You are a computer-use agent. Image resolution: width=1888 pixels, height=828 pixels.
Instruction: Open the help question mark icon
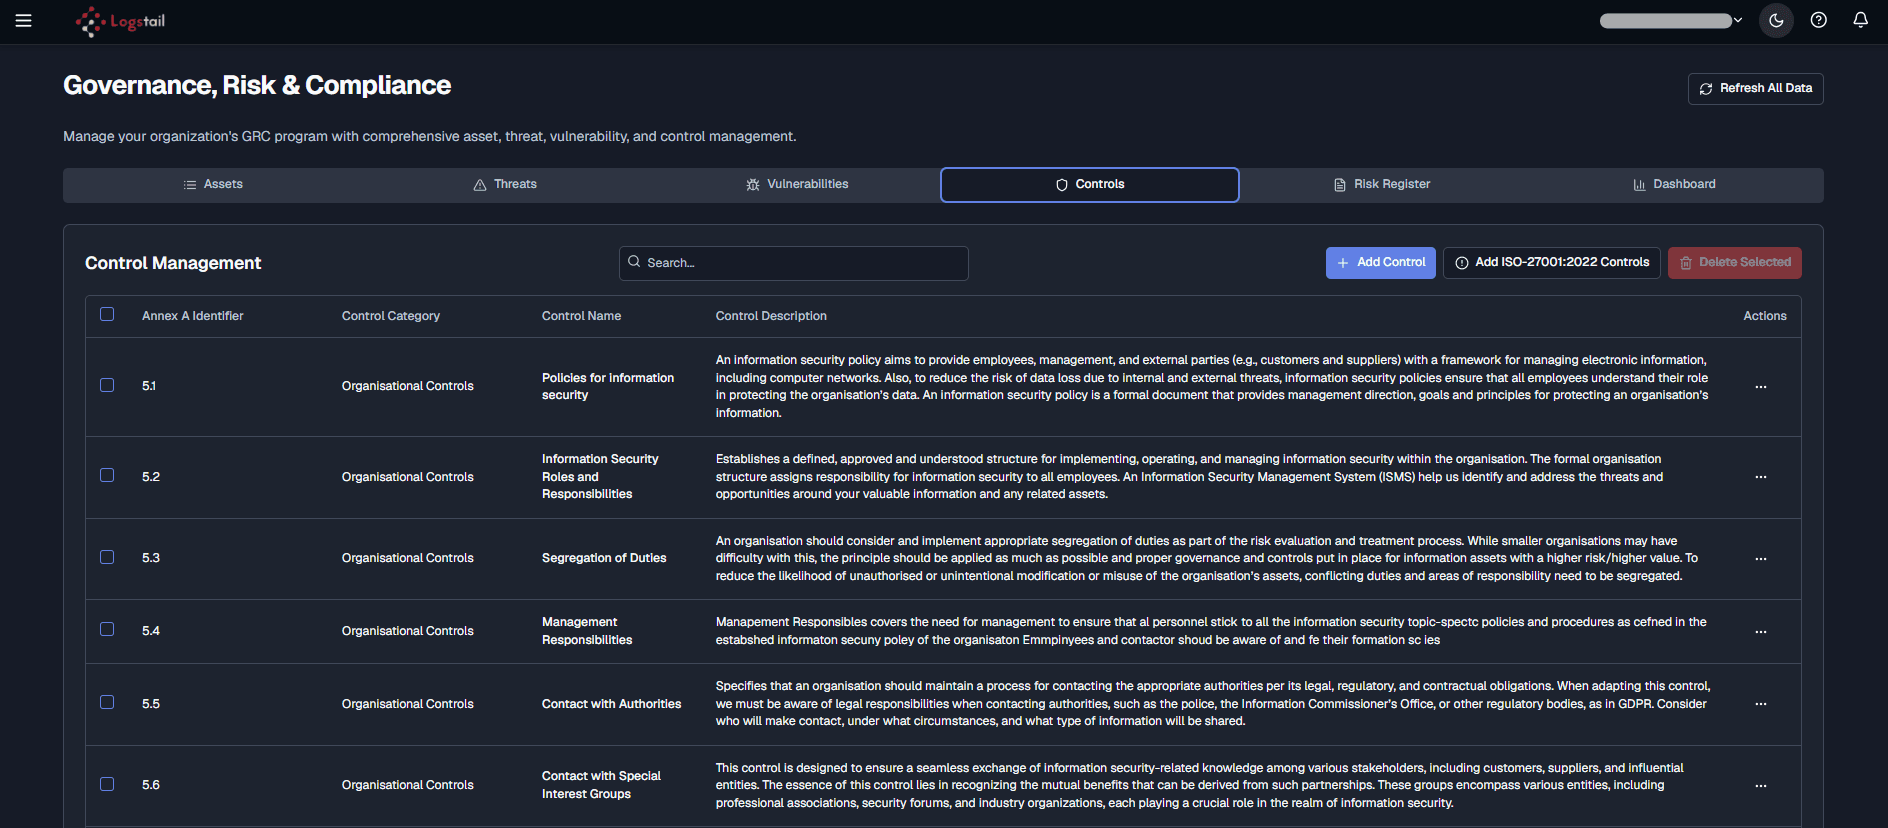(1819, 21)
